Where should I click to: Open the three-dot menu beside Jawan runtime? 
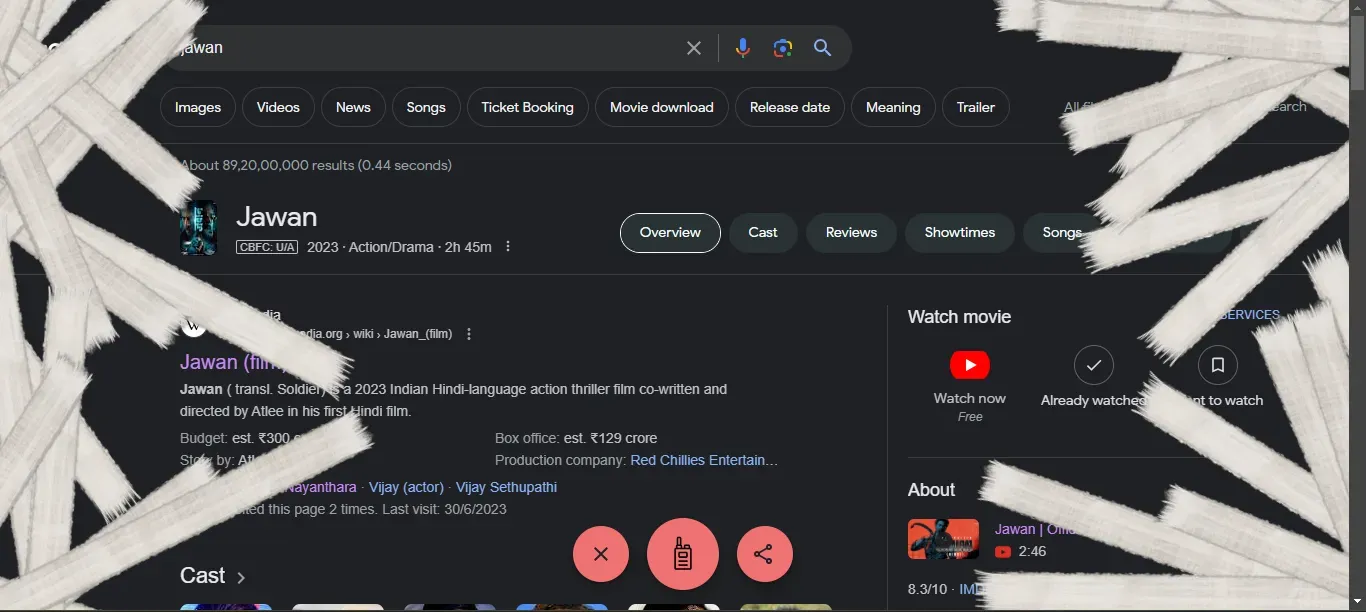[508, 246]
